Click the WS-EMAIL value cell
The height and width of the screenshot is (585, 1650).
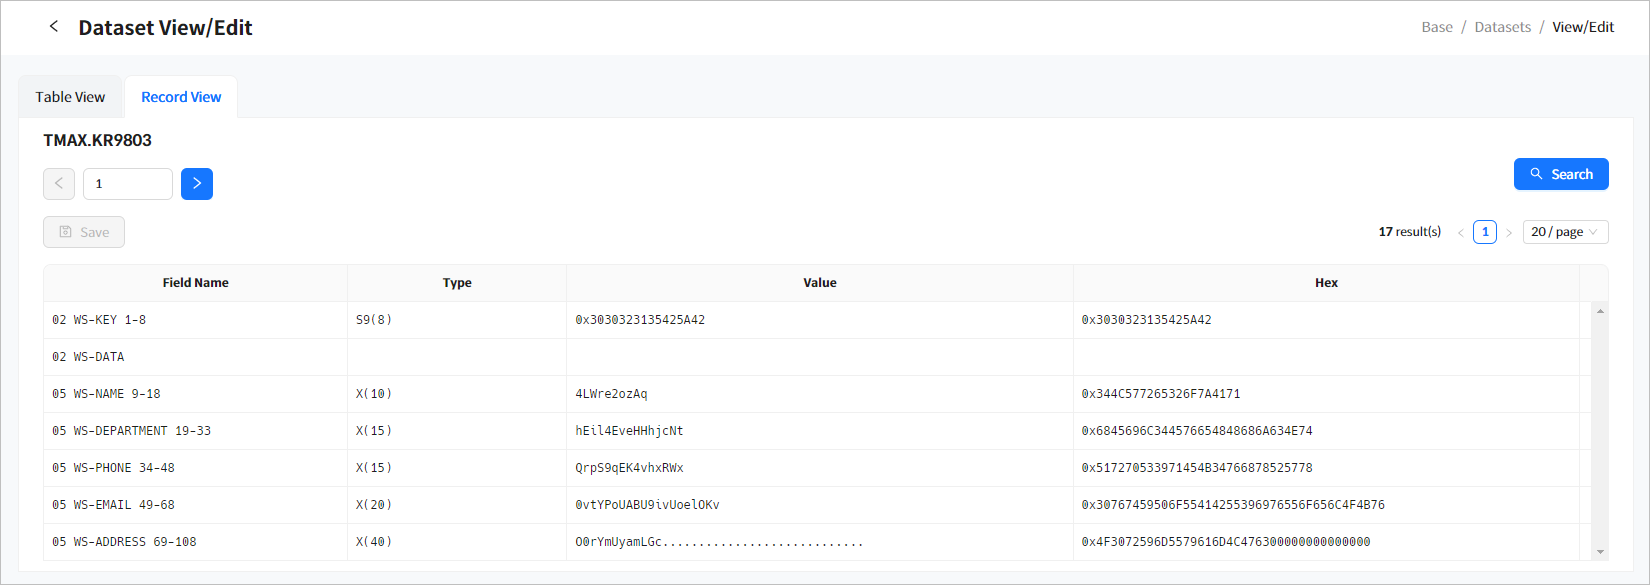point(647,505)
